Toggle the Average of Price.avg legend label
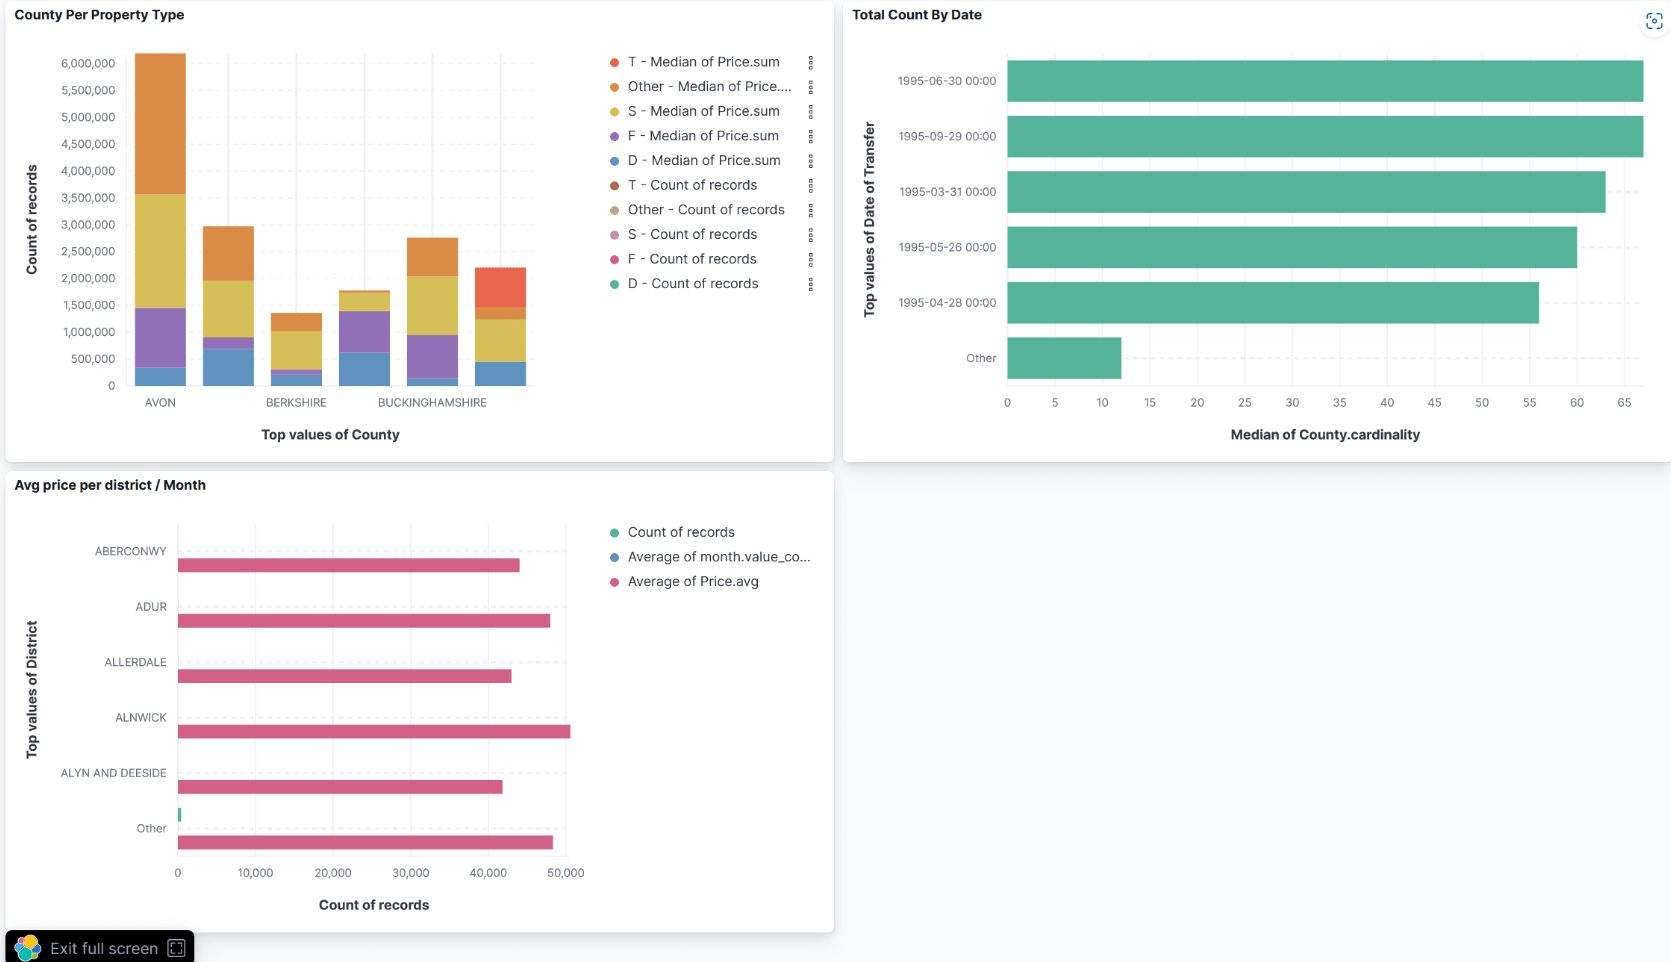 pos(693,582)
